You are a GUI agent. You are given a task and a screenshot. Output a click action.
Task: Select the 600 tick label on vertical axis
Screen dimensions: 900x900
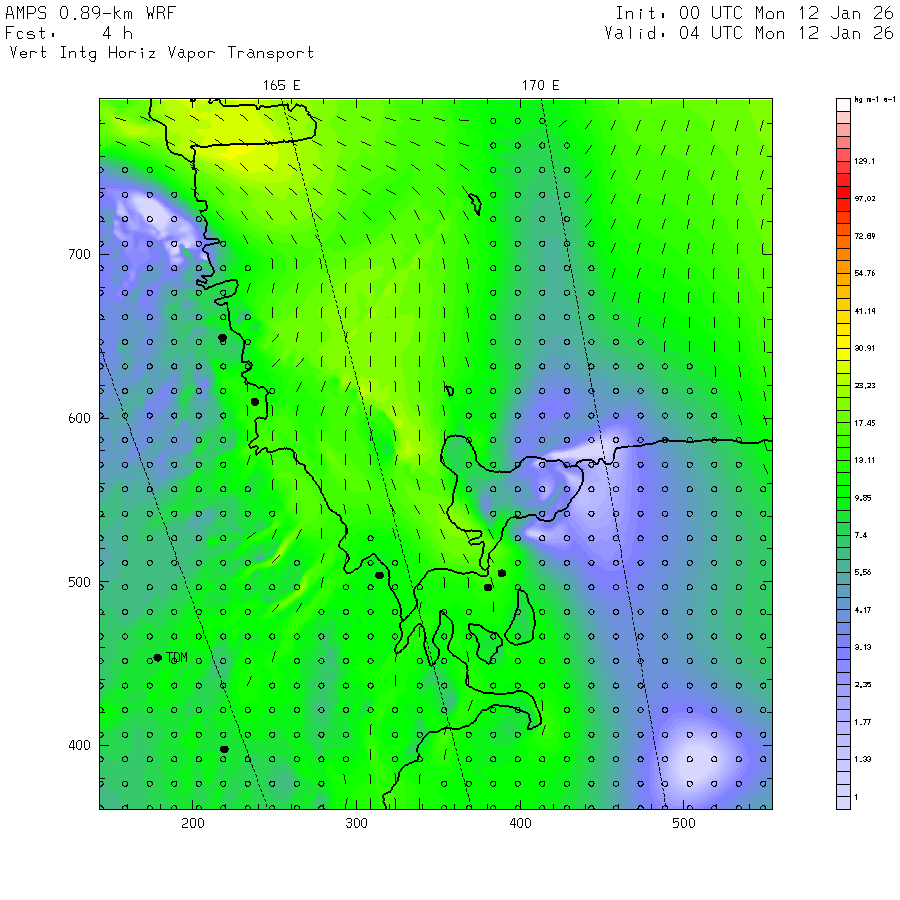click(79, 418)
